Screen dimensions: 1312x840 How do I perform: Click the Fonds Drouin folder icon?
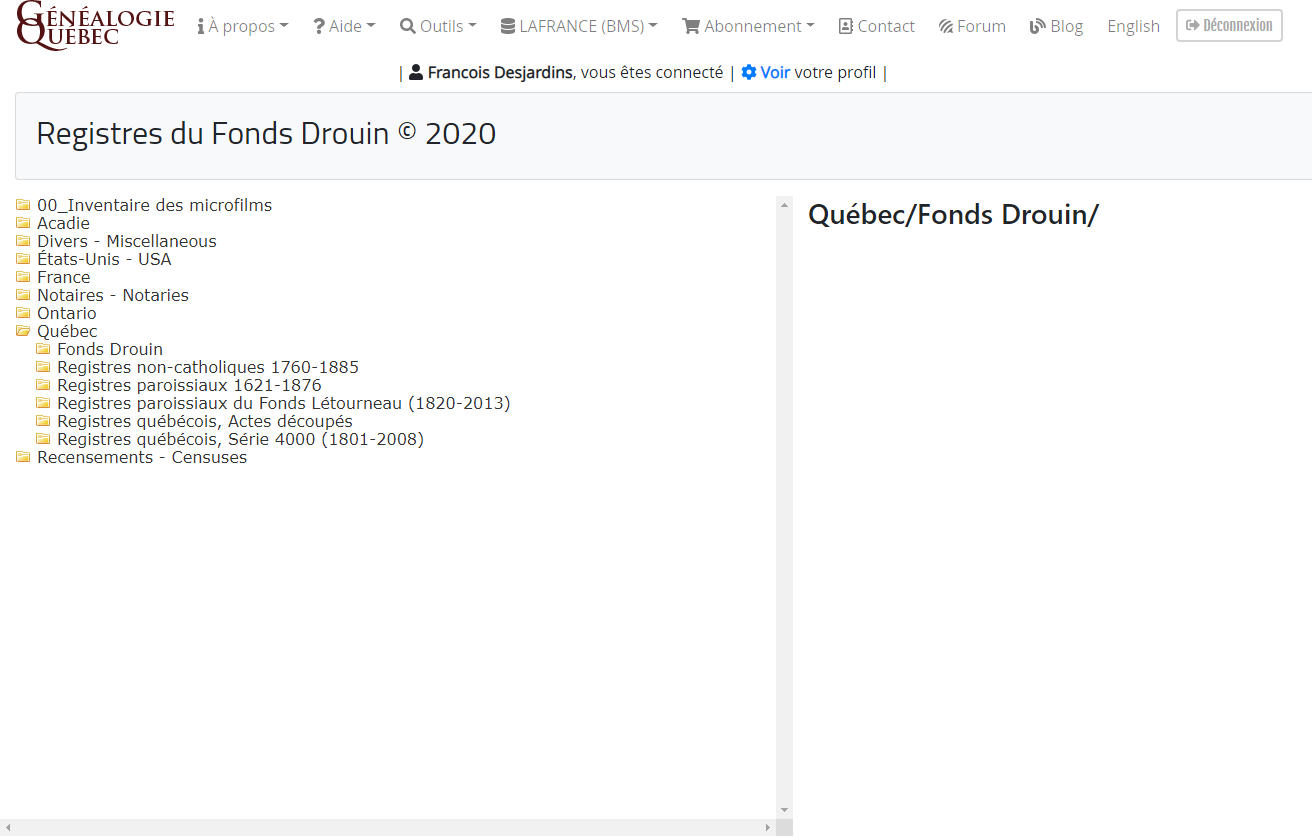pos(43,349)
